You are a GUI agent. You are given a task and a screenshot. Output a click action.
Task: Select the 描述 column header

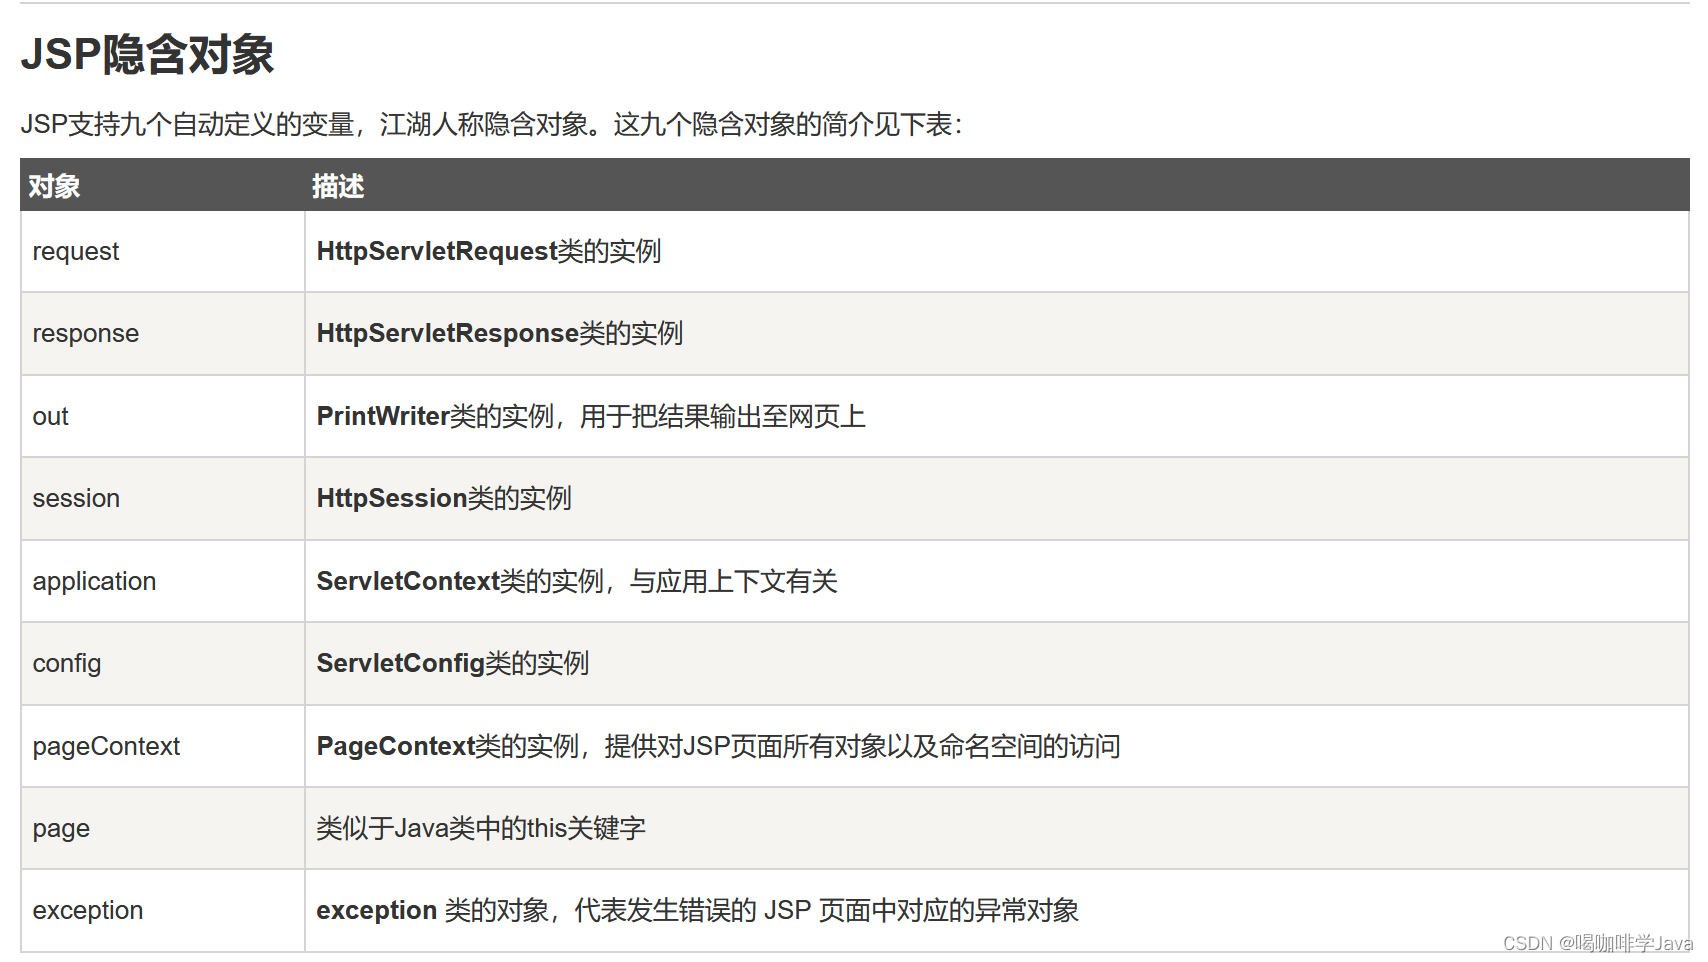[x=337, y=186]
